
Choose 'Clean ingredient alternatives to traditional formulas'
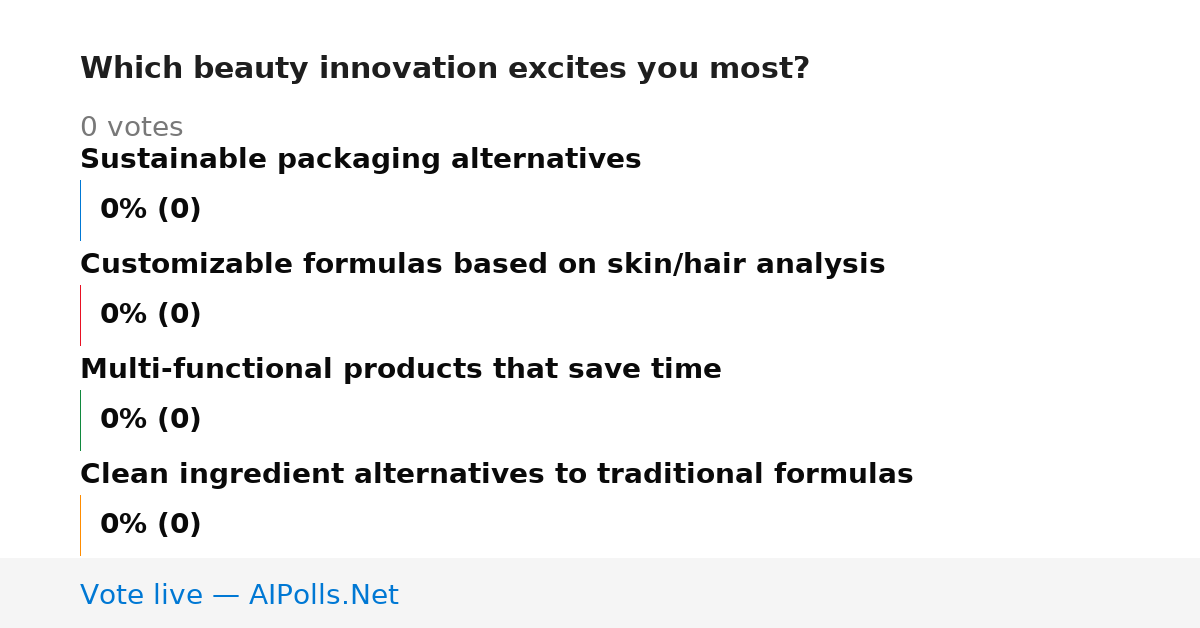496,475
